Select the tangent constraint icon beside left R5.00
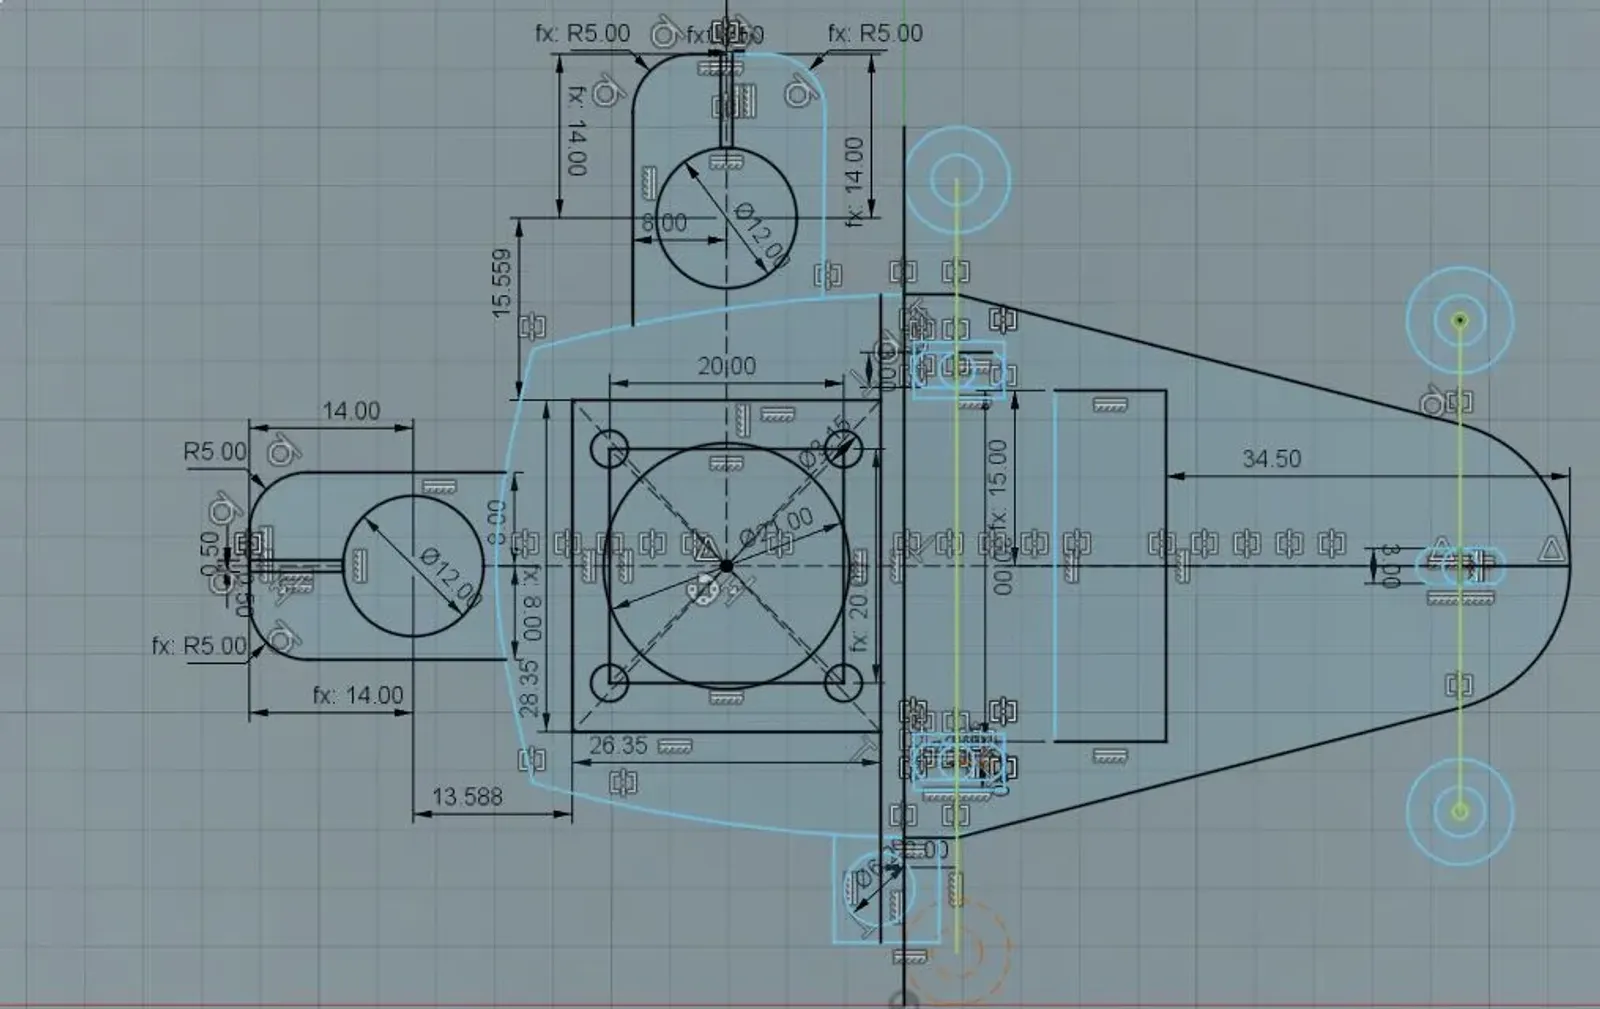 coord(282,451)
